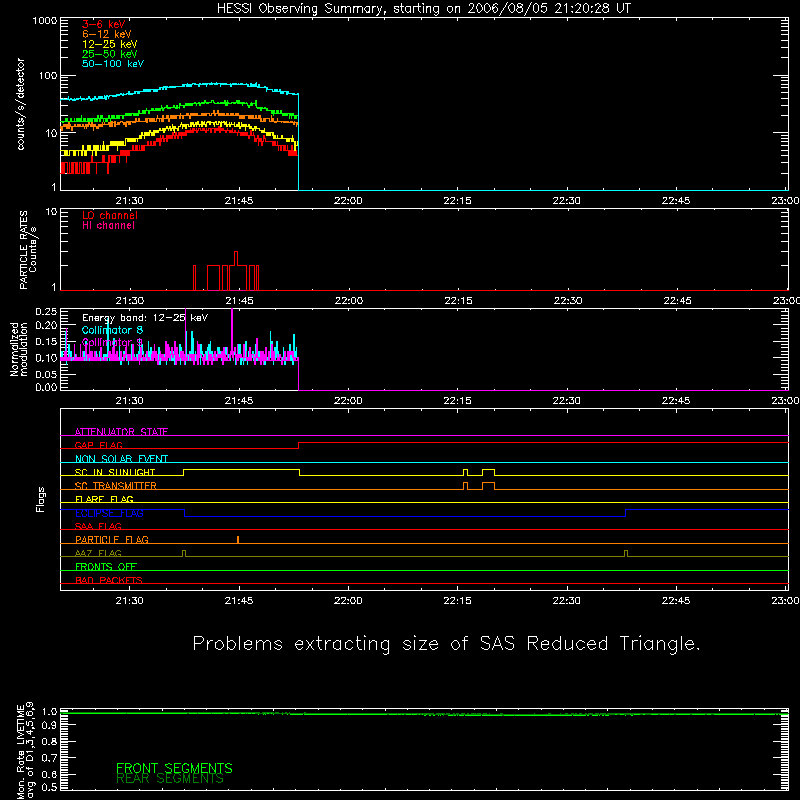The height and width of the screenshot is (800, 800).
Task: Click the SC_TRANSMITTER flag label
Action: tap(116, 485)
